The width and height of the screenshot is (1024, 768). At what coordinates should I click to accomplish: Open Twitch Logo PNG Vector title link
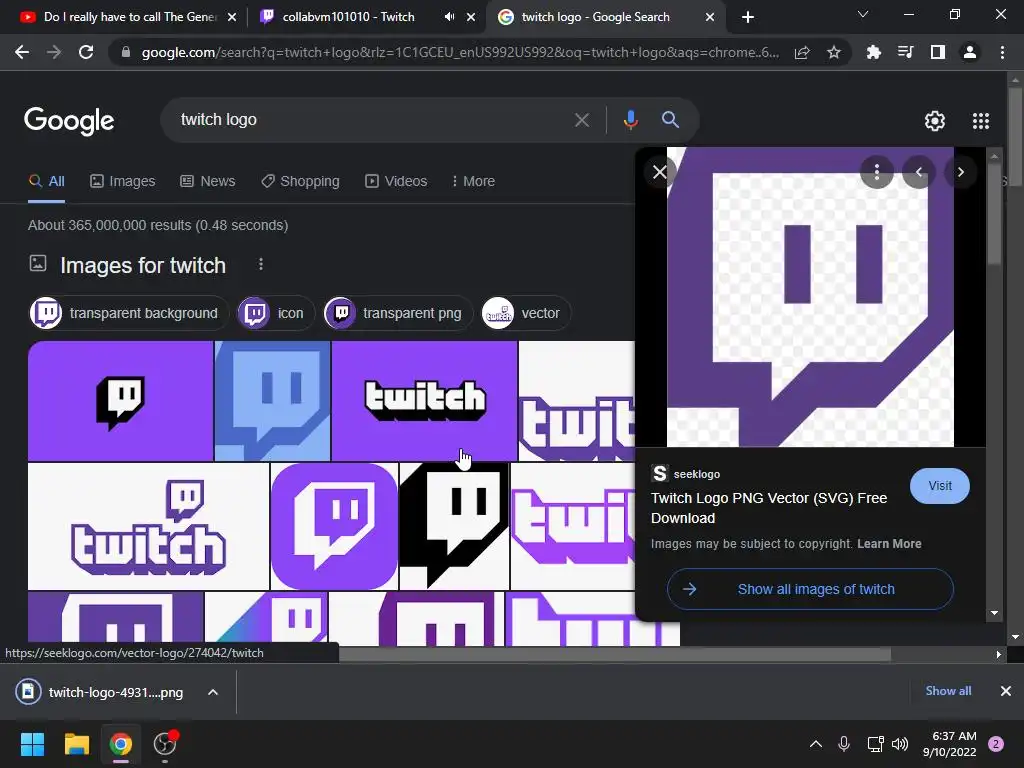point(769,508)
